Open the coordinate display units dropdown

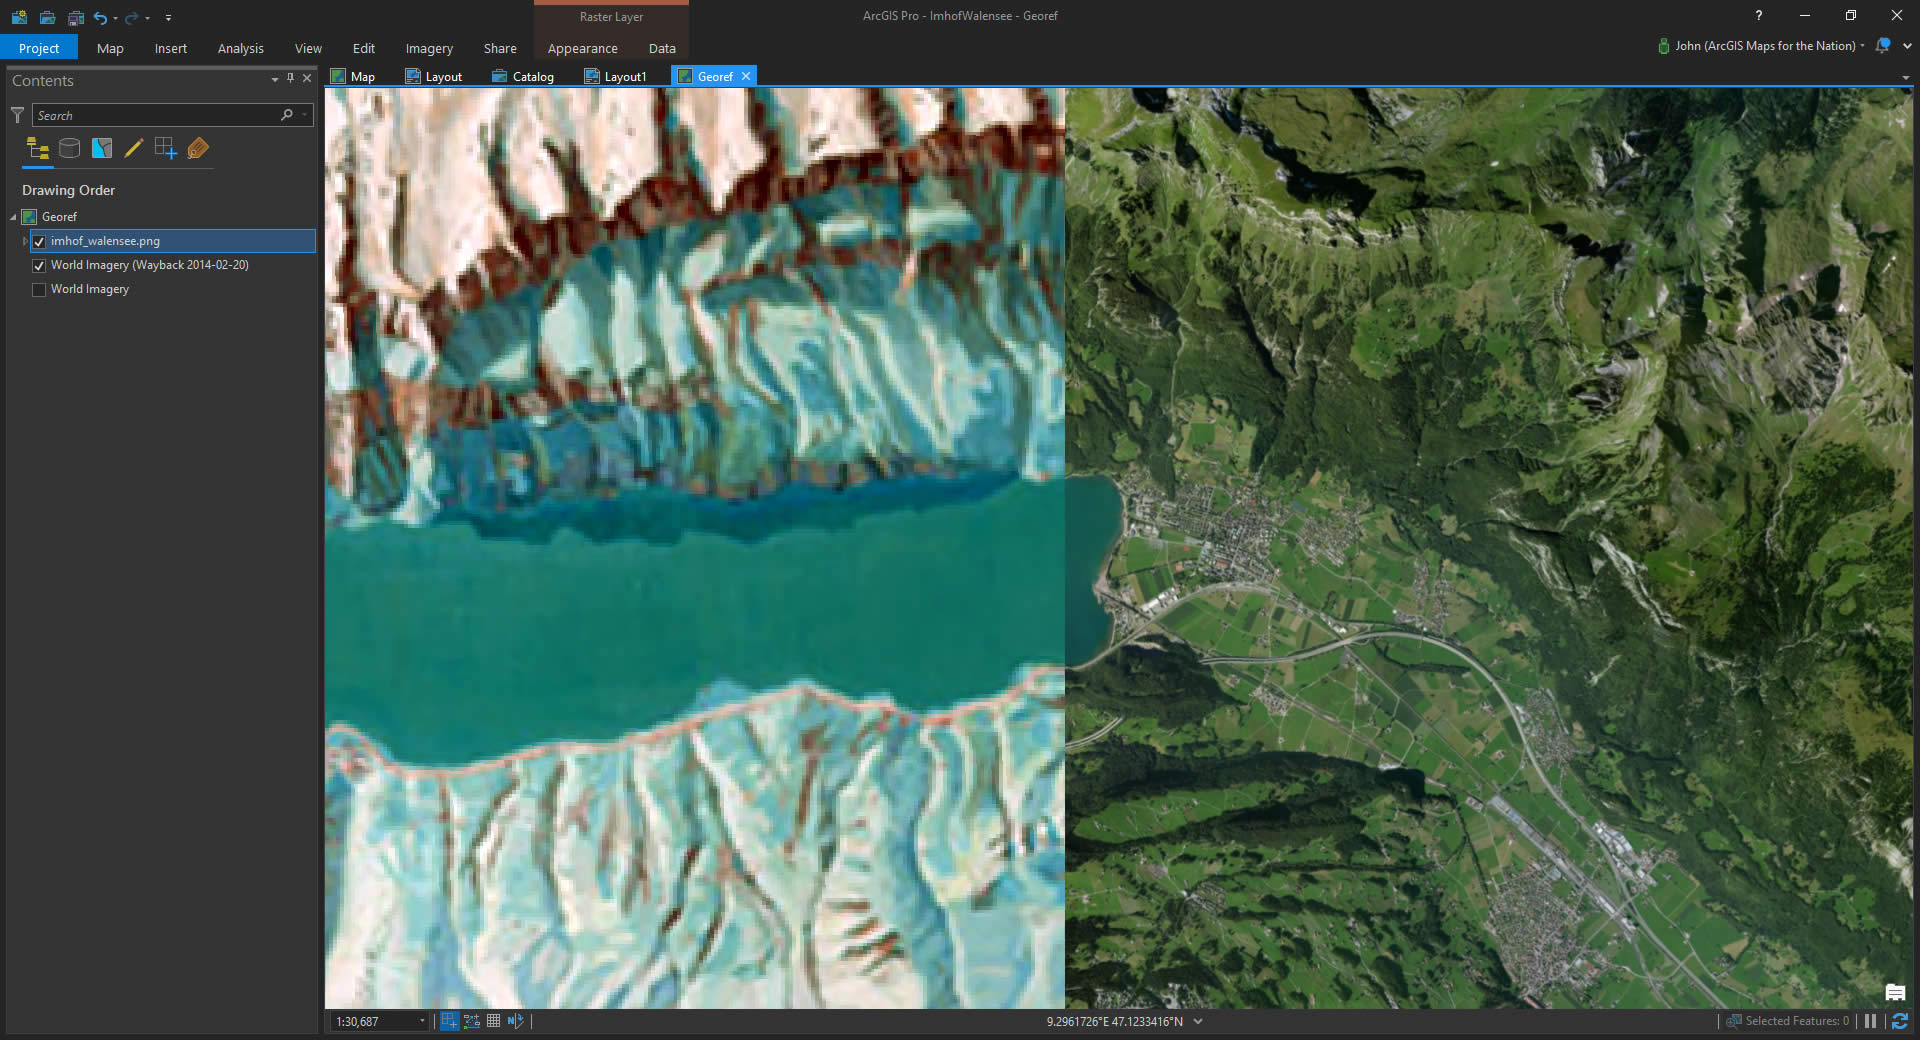pos(1198,1021)
